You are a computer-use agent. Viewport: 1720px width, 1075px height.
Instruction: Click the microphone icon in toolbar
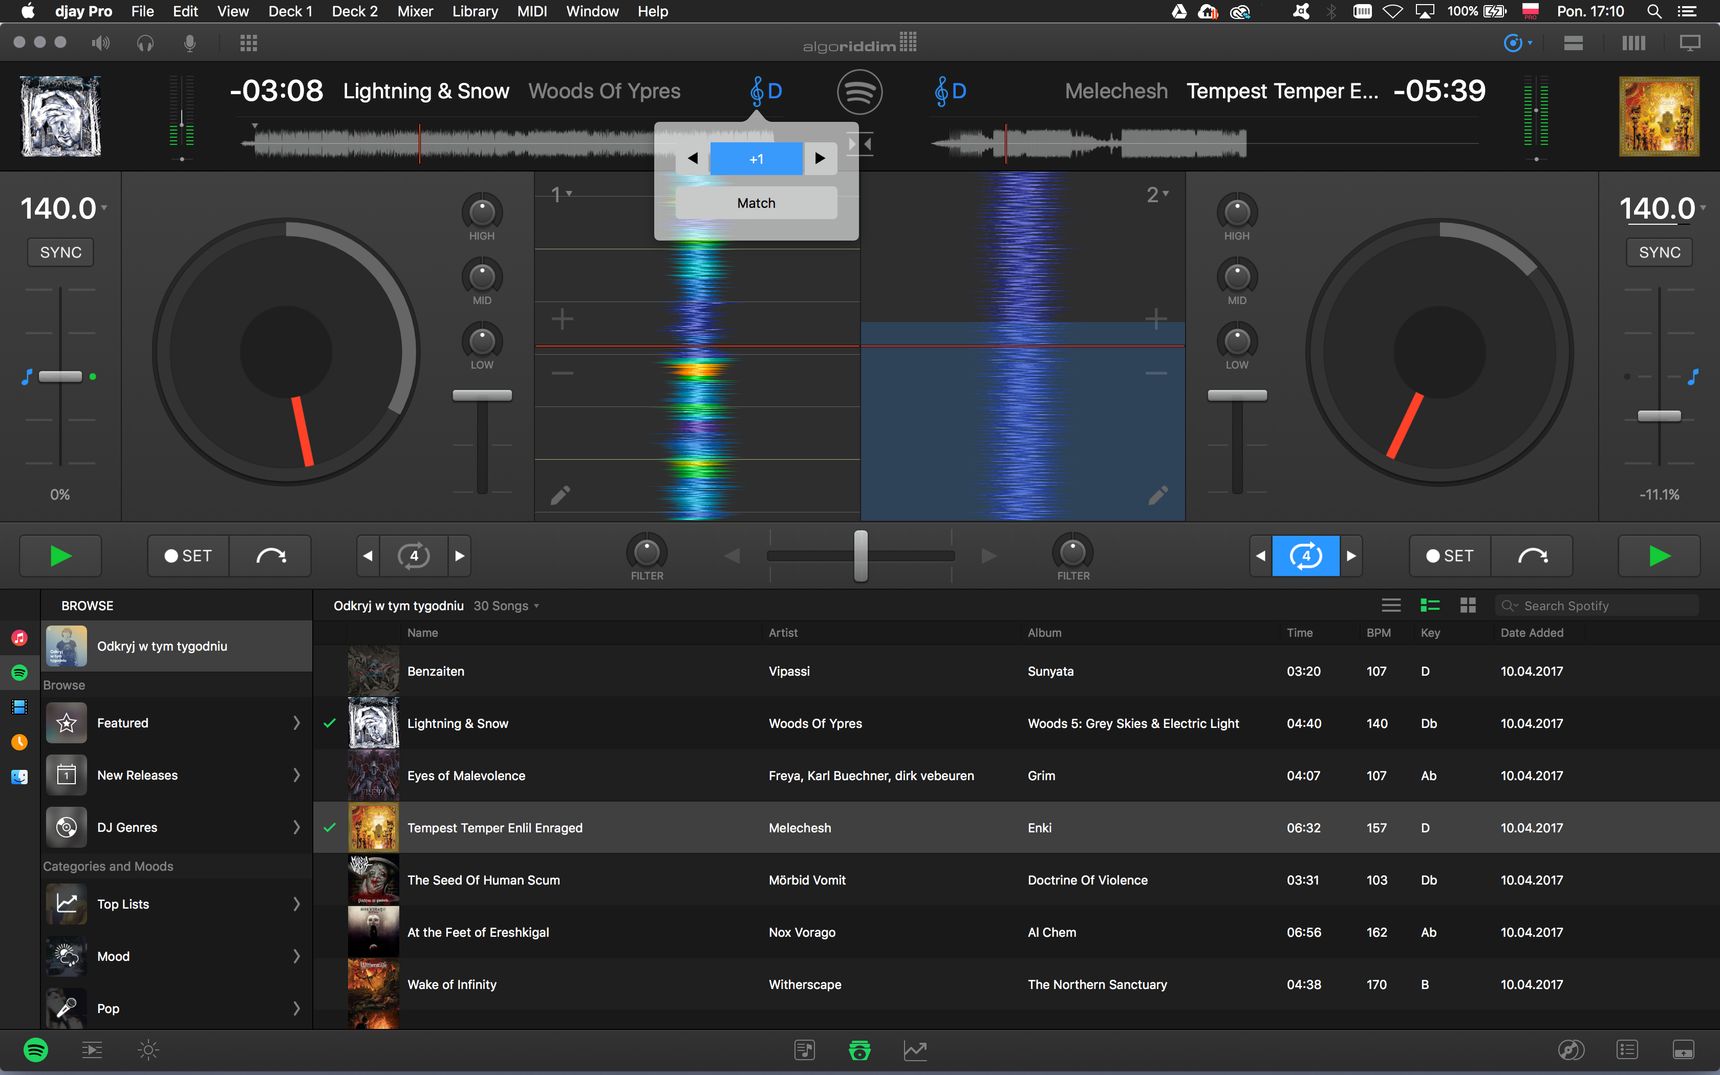(x=189, y=43)
